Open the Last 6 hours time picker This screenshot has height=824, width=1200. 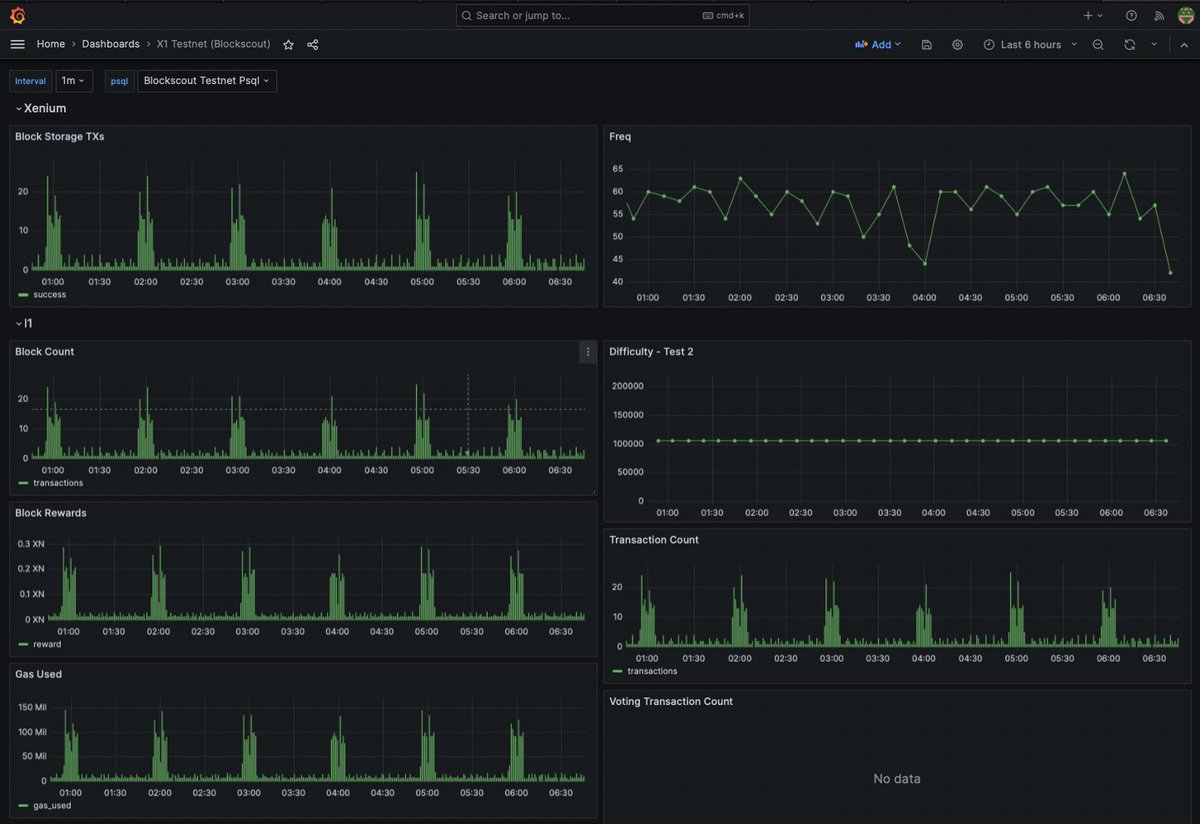[1030, 45]
